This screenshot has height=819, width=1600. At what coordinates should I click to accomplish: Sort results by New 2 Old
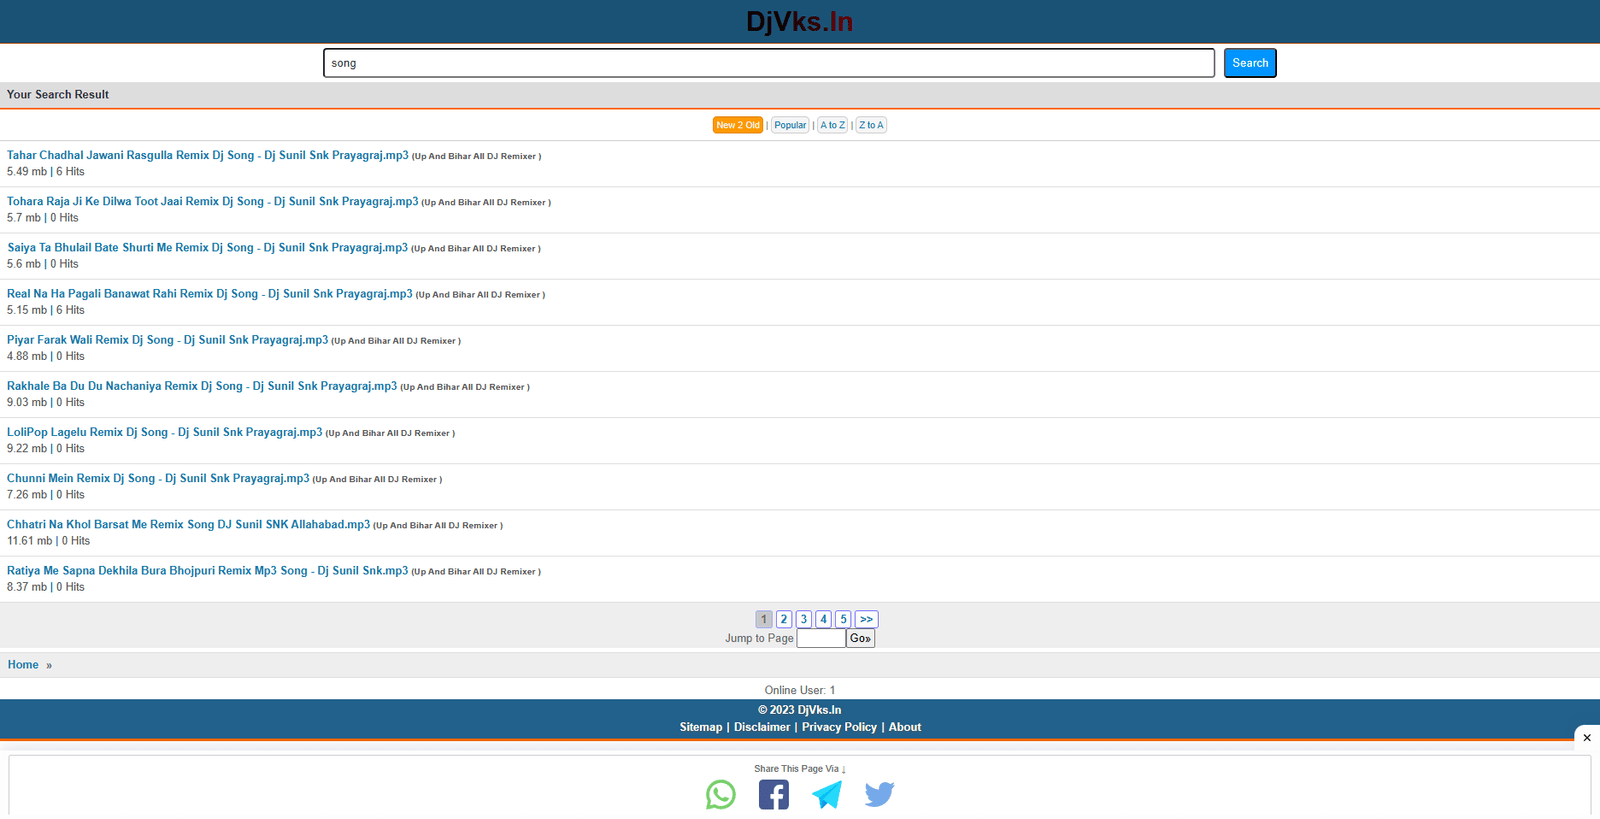(x=738, y=125)
